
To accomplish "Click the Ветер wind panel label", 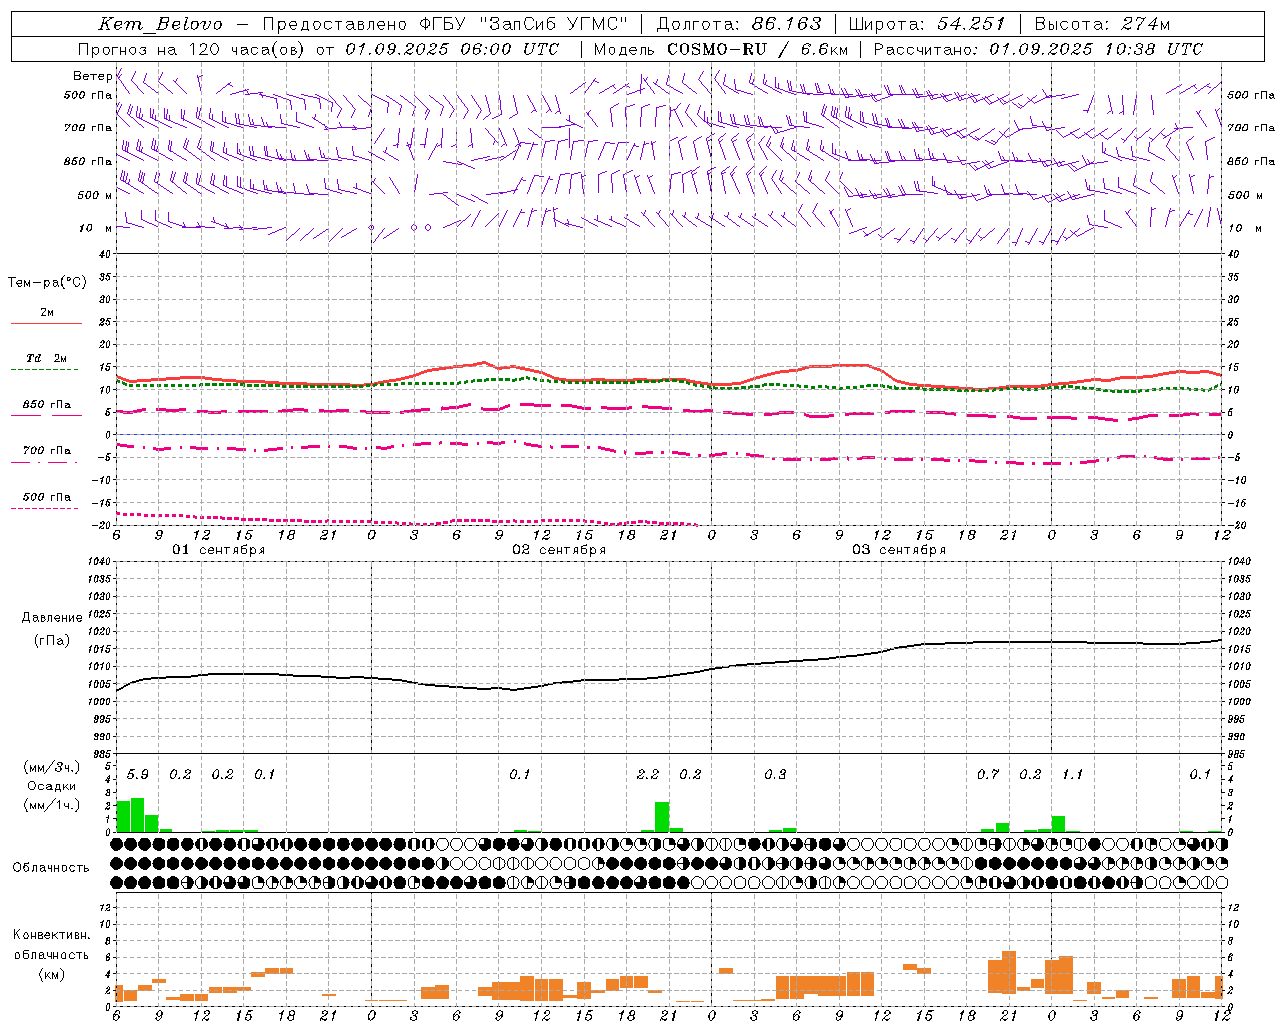I will [92, 76].
